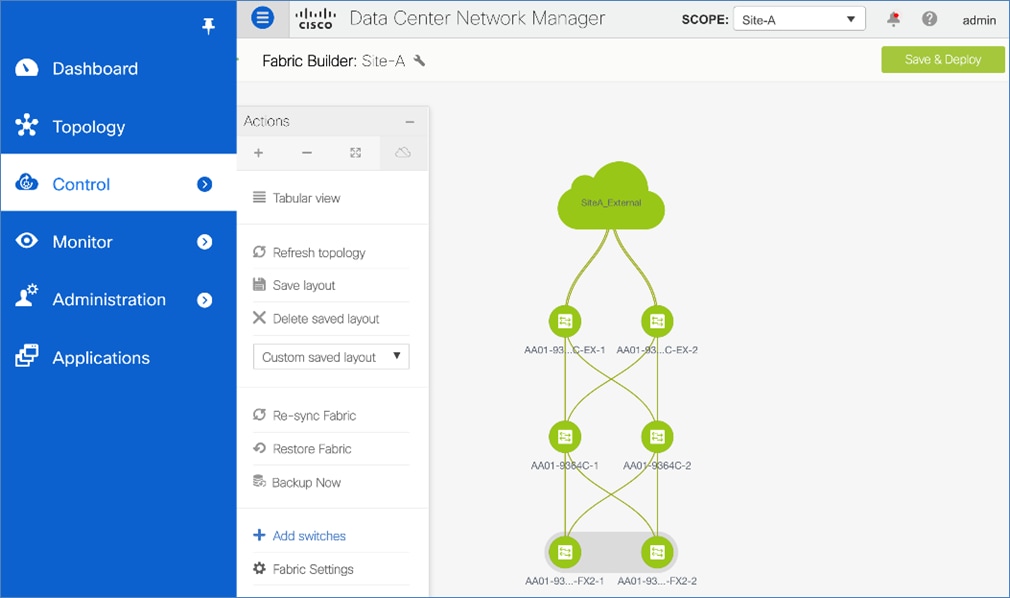Screen dimensions: 1010x598
Task: Open Fabric Settings
Action: point(303,569)
